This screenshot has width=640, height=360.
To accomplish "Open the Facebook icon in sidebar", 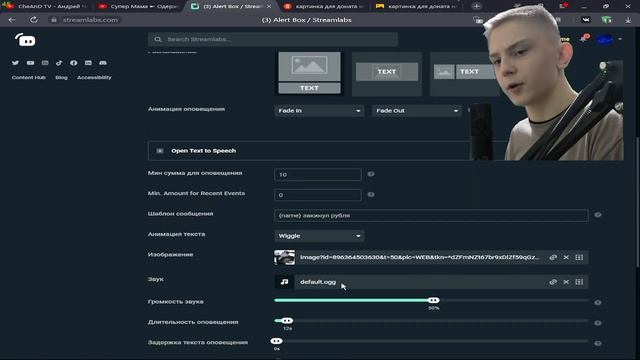I will tap(73, 63).
